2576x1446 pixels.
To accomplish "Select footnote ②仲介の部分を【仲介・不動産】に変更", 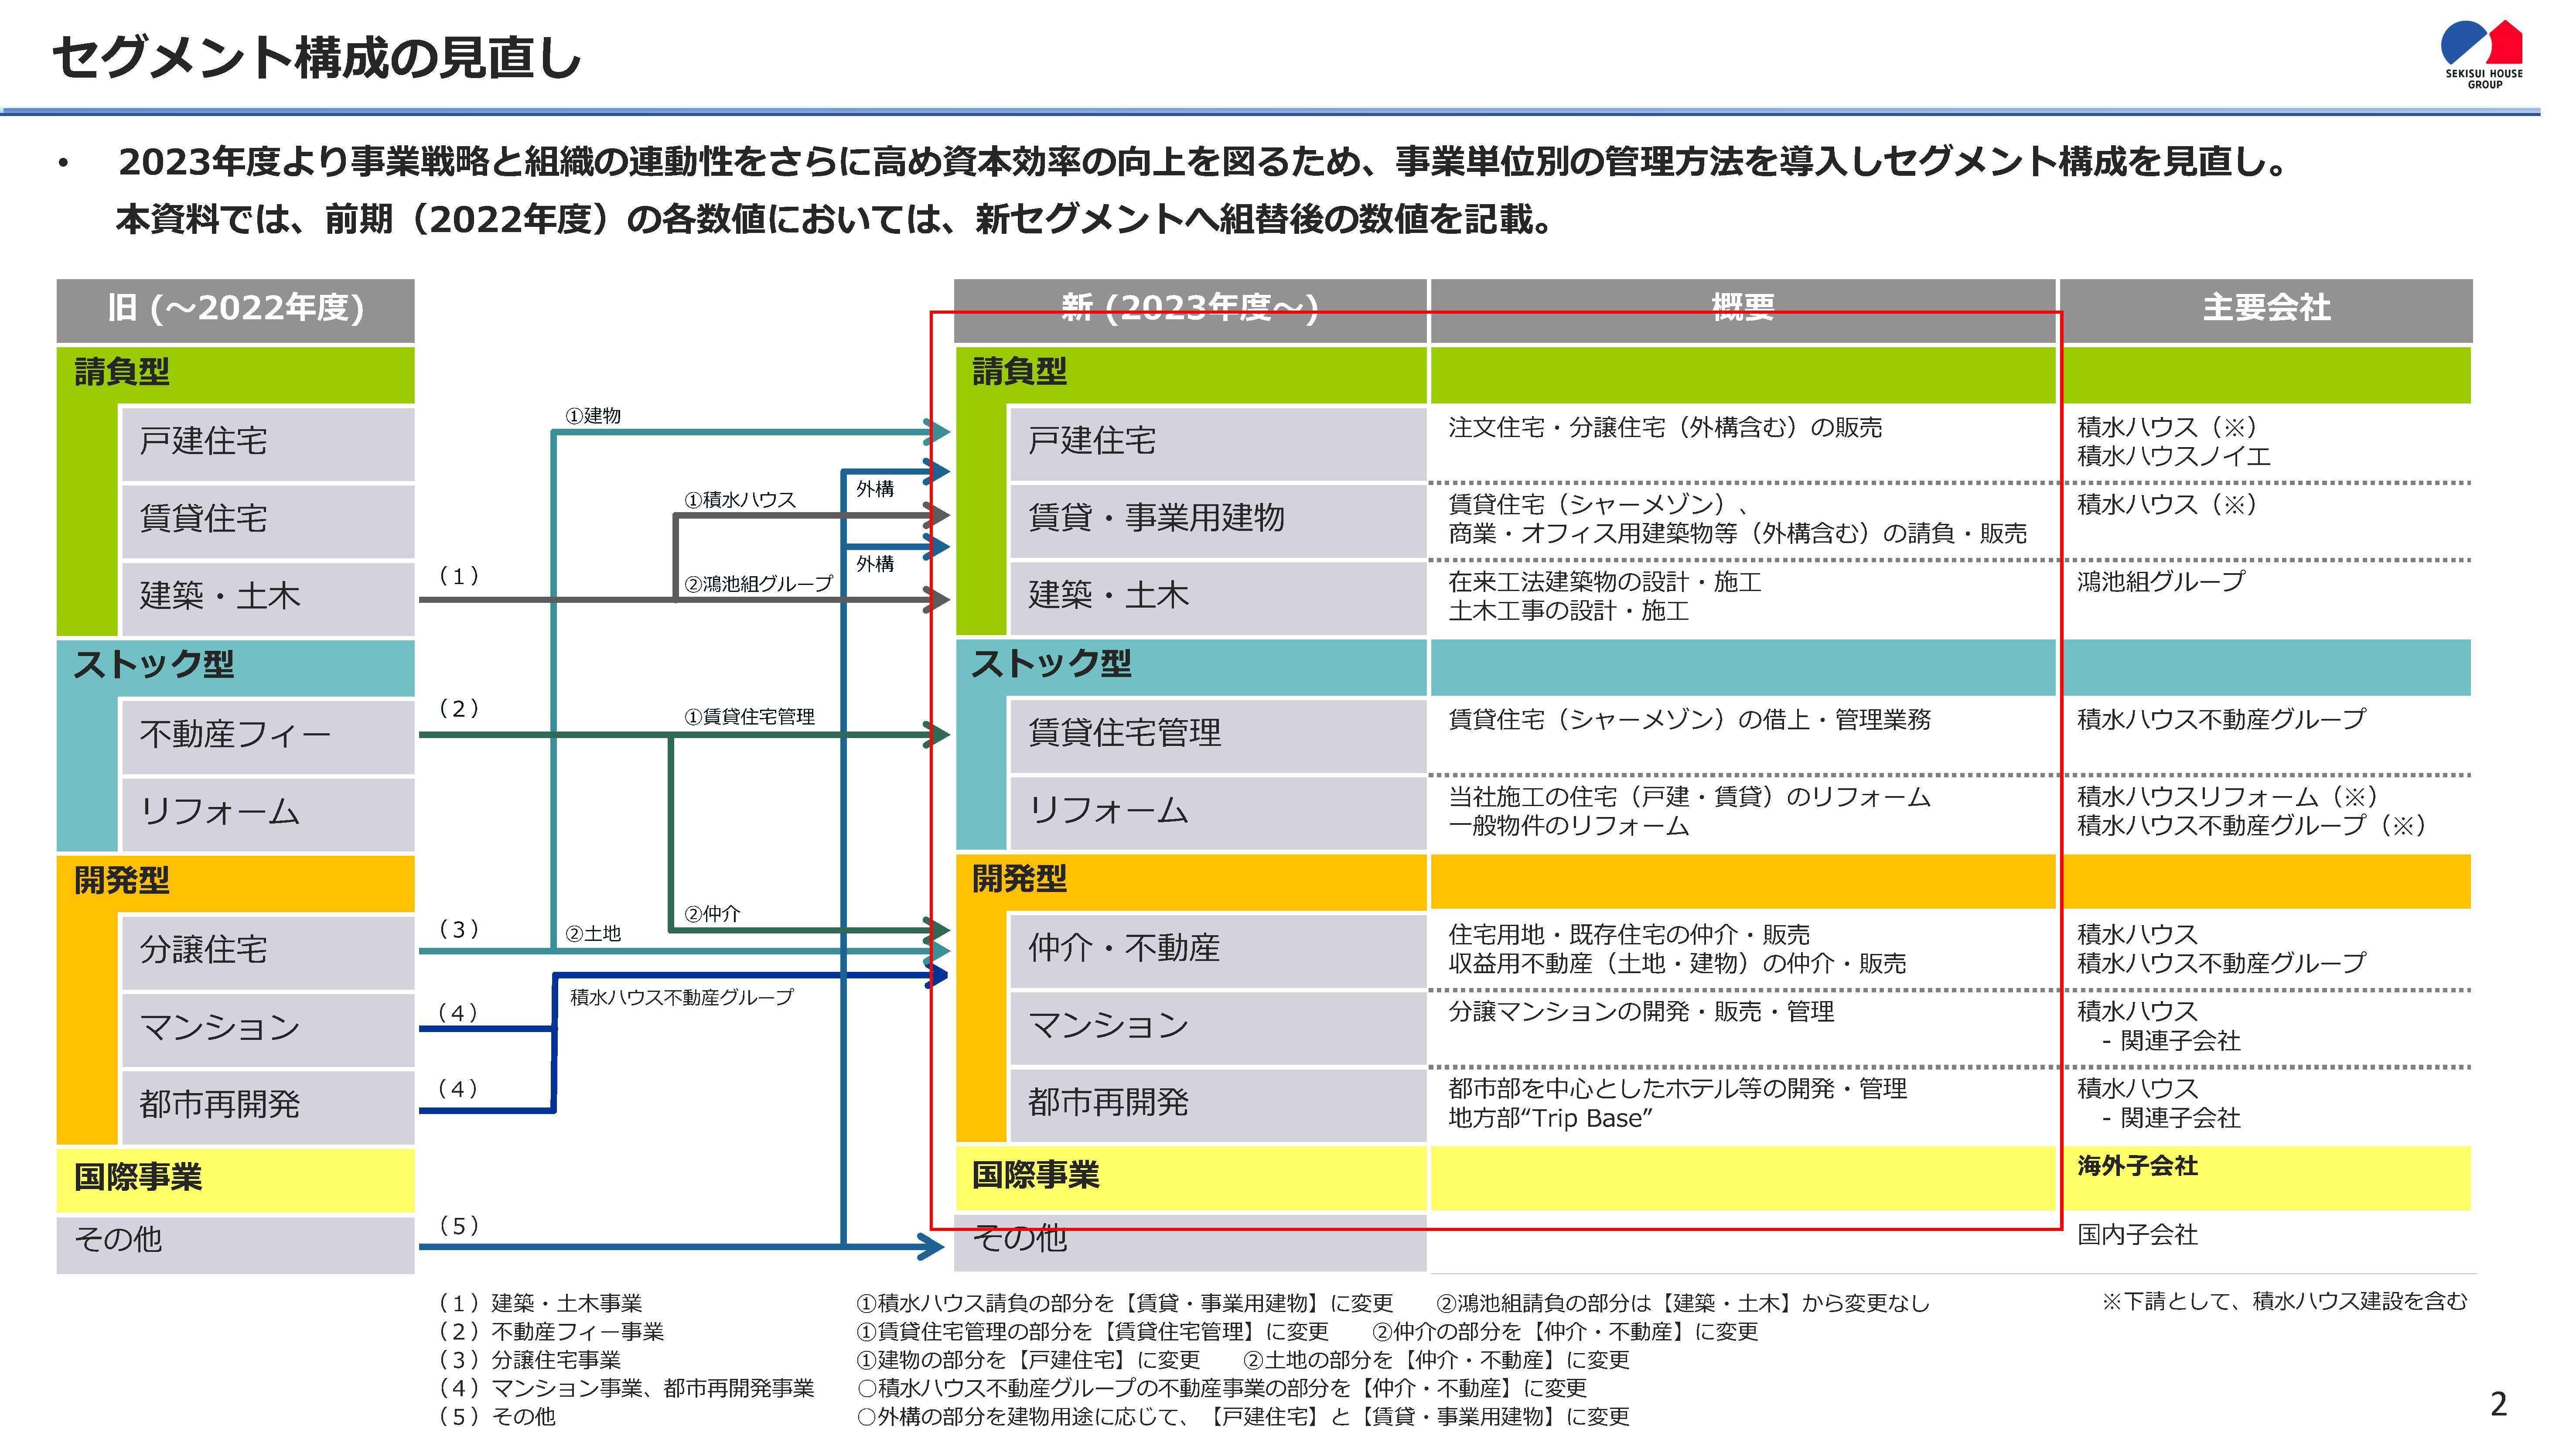I will coord(1565,1332).
